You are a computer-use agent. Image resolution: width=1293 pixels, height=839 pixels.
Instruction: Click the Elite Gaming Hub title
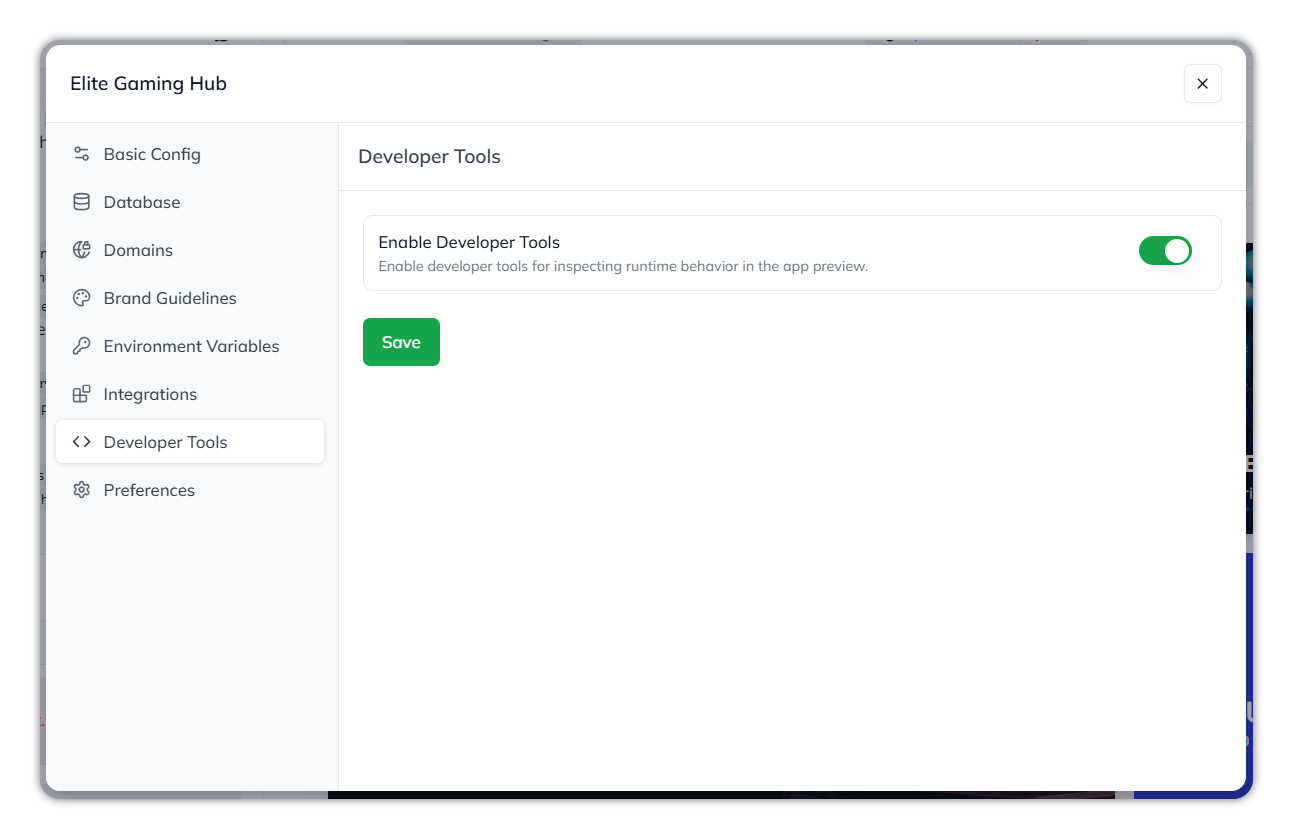click(x=148, y=84)
